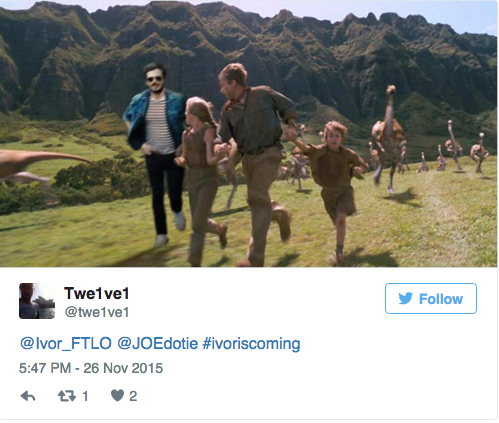
Task: Open the @twe1ve1 handle link
Action: tap(97, 312)
